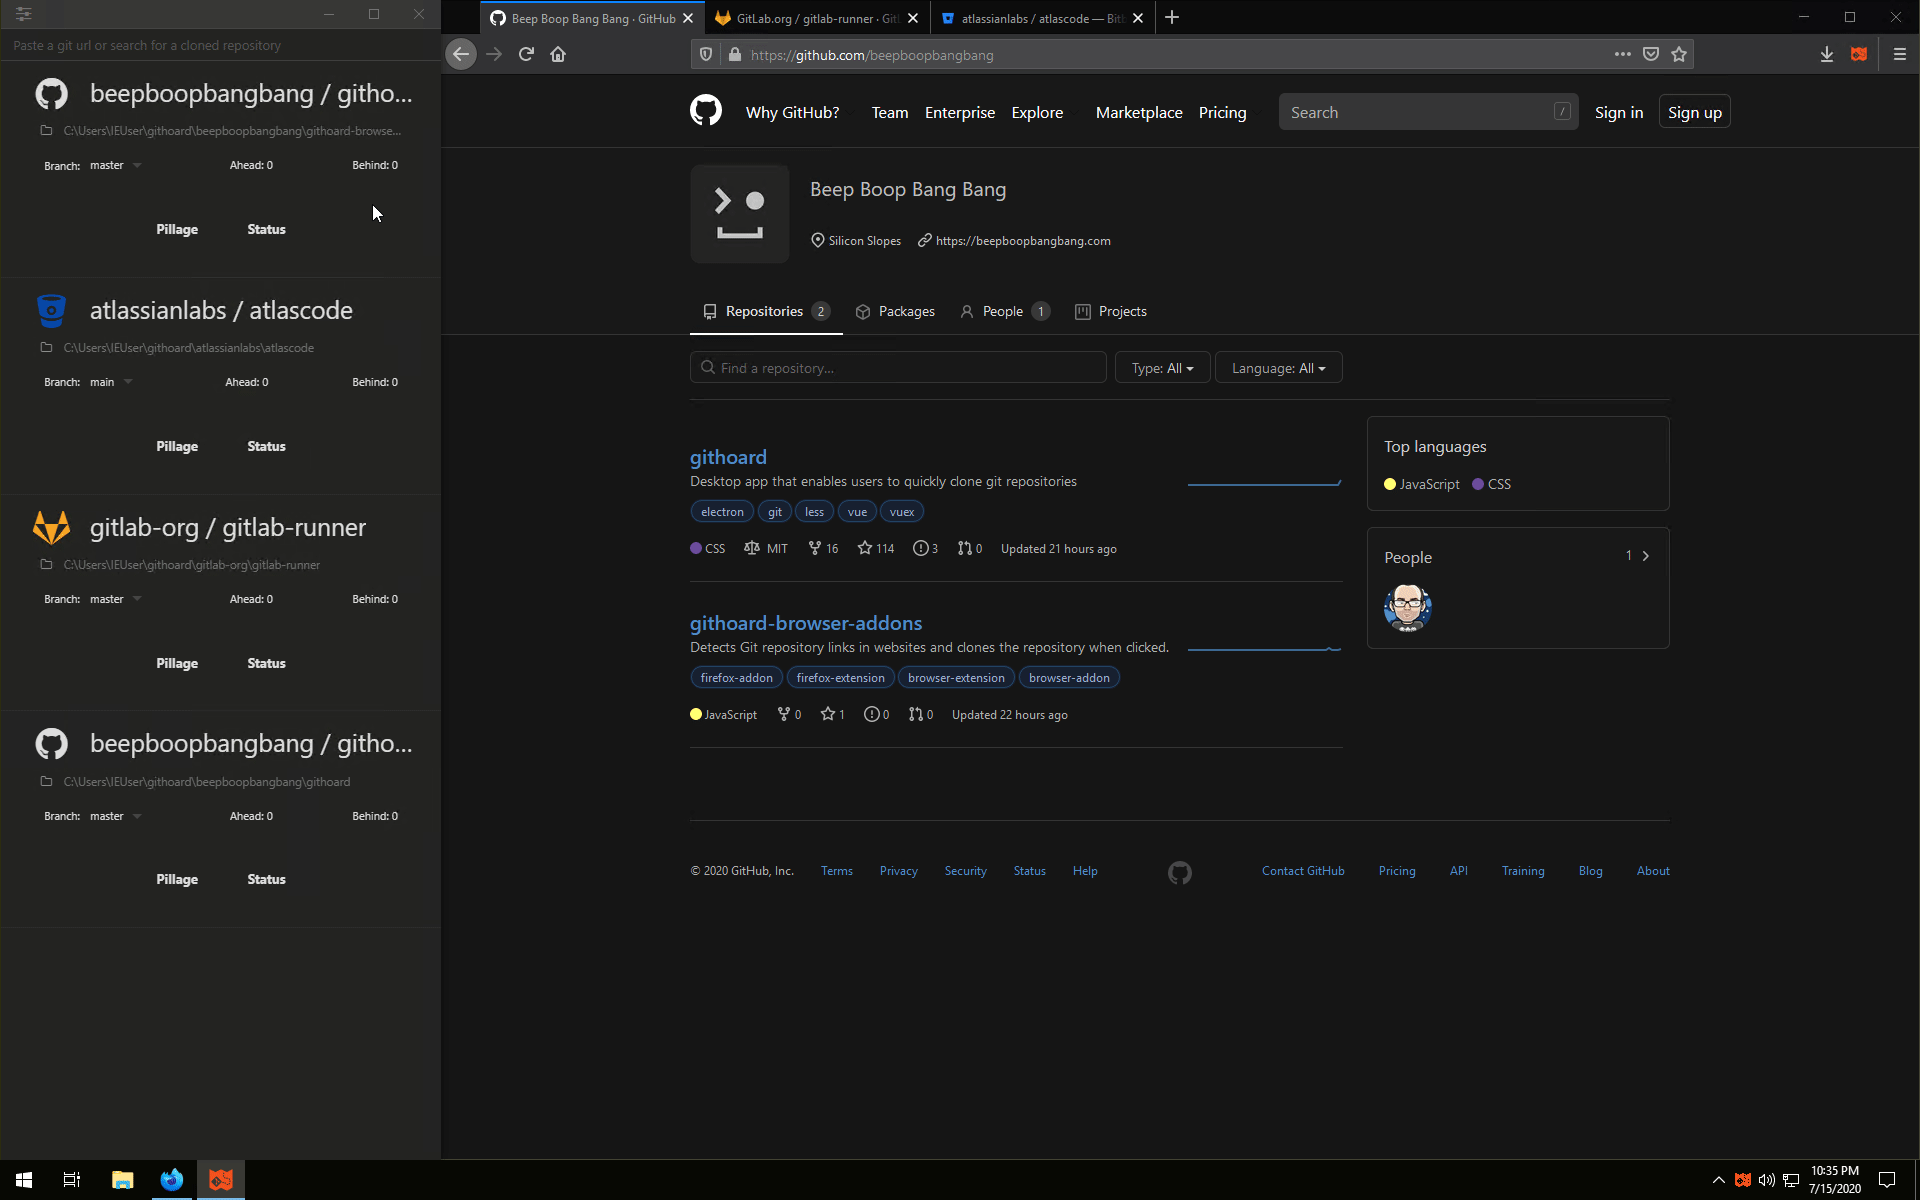Click the Find a repository search field

click(897, 368)
